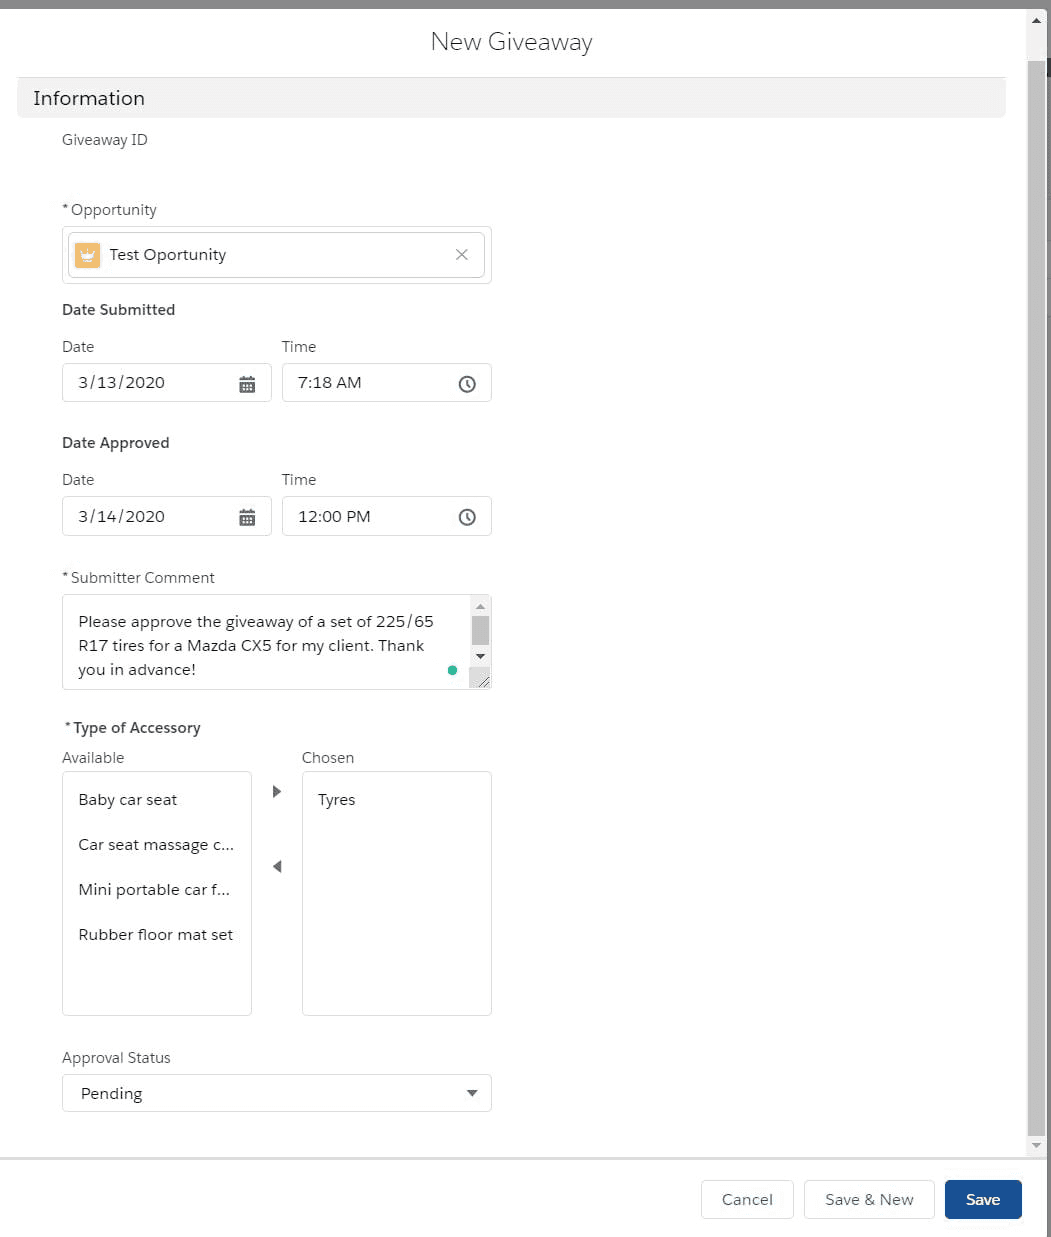Click the comment textarea resize handle

pyautogui.click(x=482, y=680)
